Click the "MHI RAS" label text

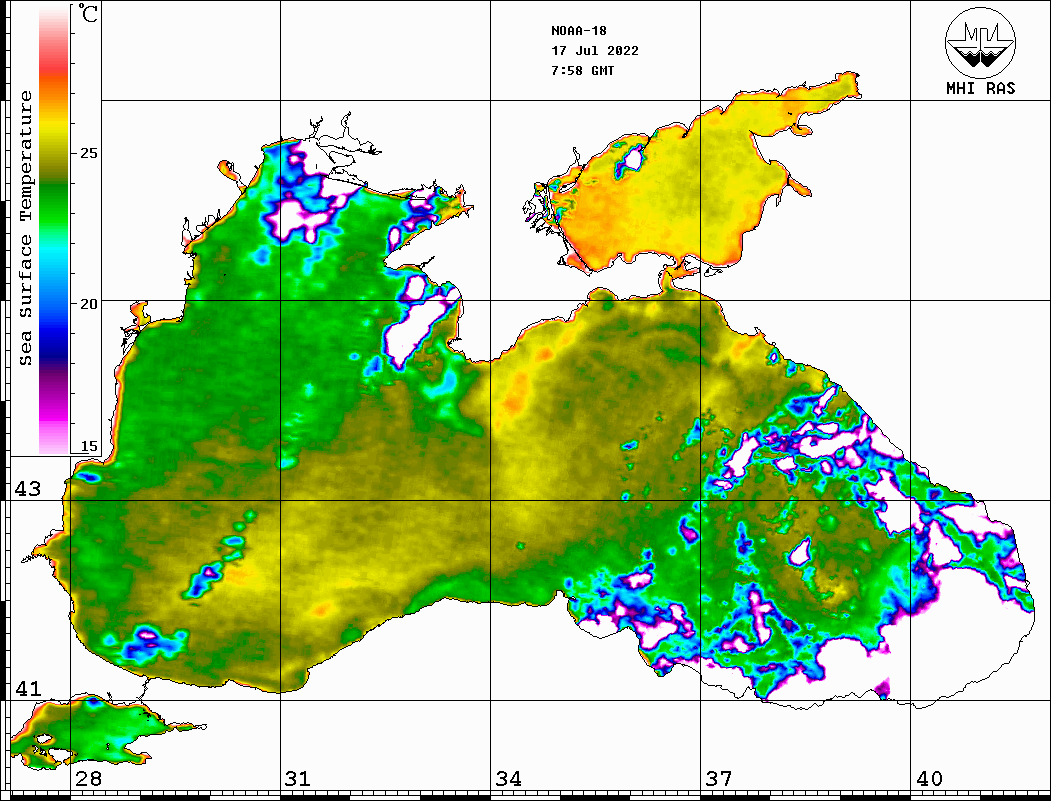coord(980,88)
